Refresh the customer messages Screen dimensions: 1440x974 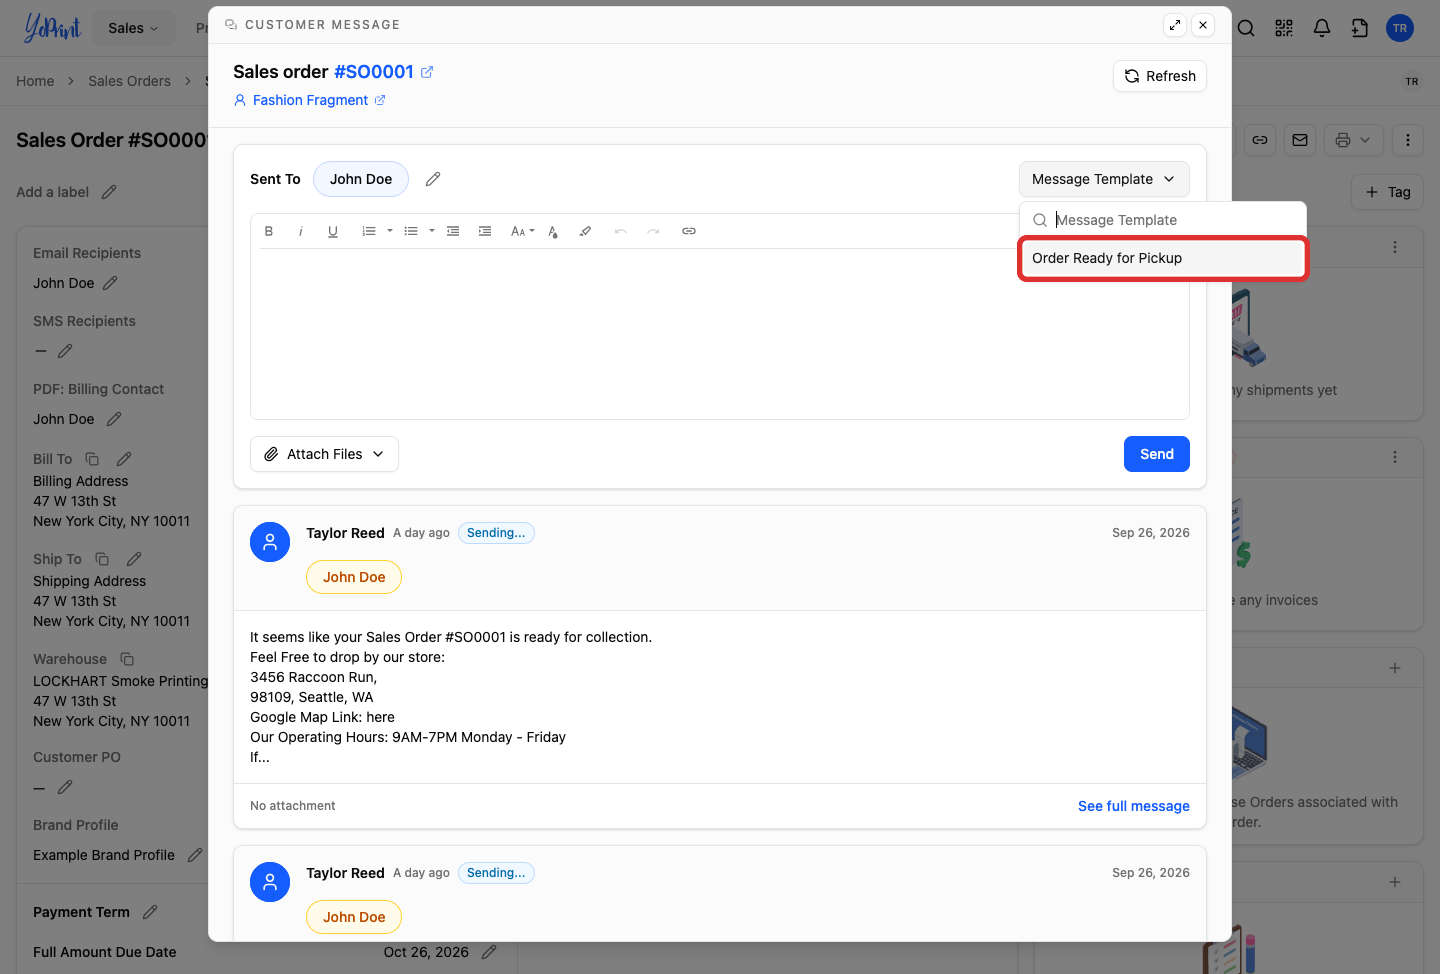pyautogui.click(x=1160, y=76)
